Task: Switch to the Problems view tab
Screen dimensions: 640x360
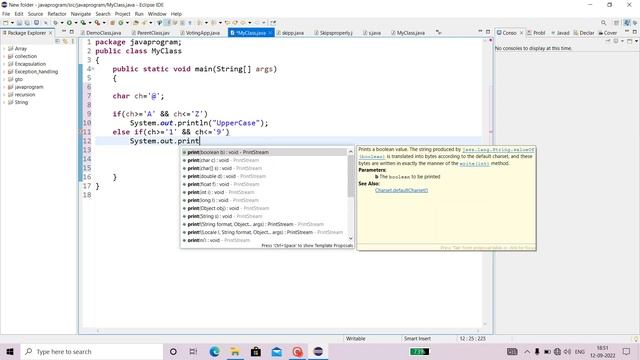Action: click(536, 33)
